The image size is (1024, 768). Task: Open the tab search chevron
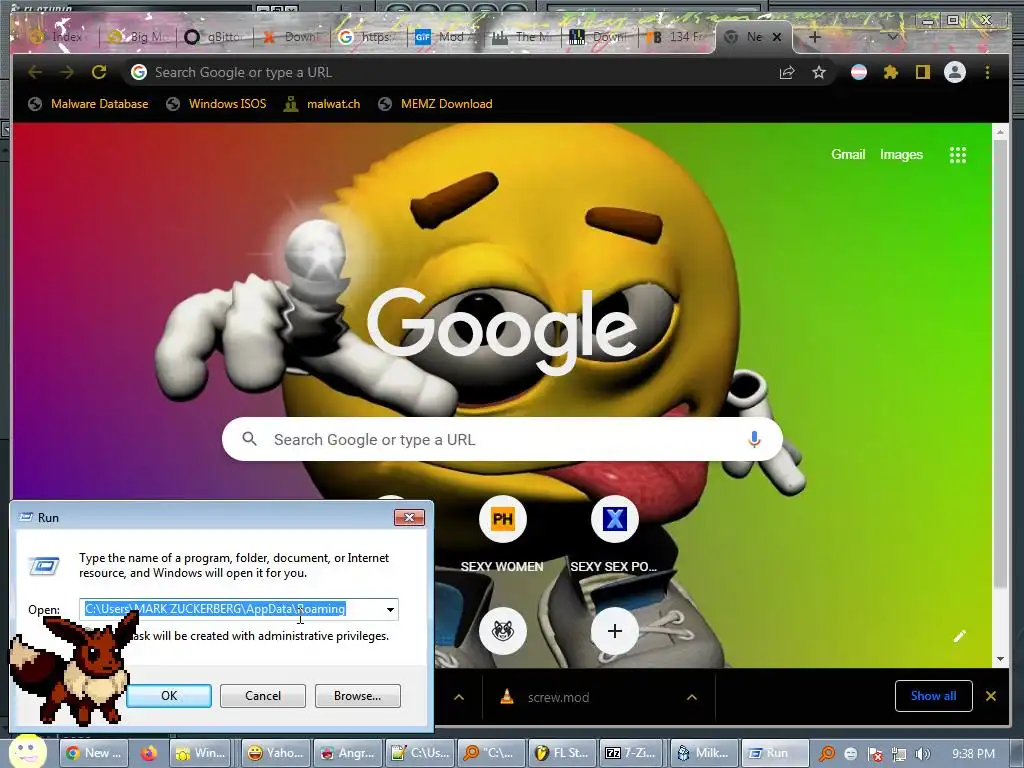(892, 37)
